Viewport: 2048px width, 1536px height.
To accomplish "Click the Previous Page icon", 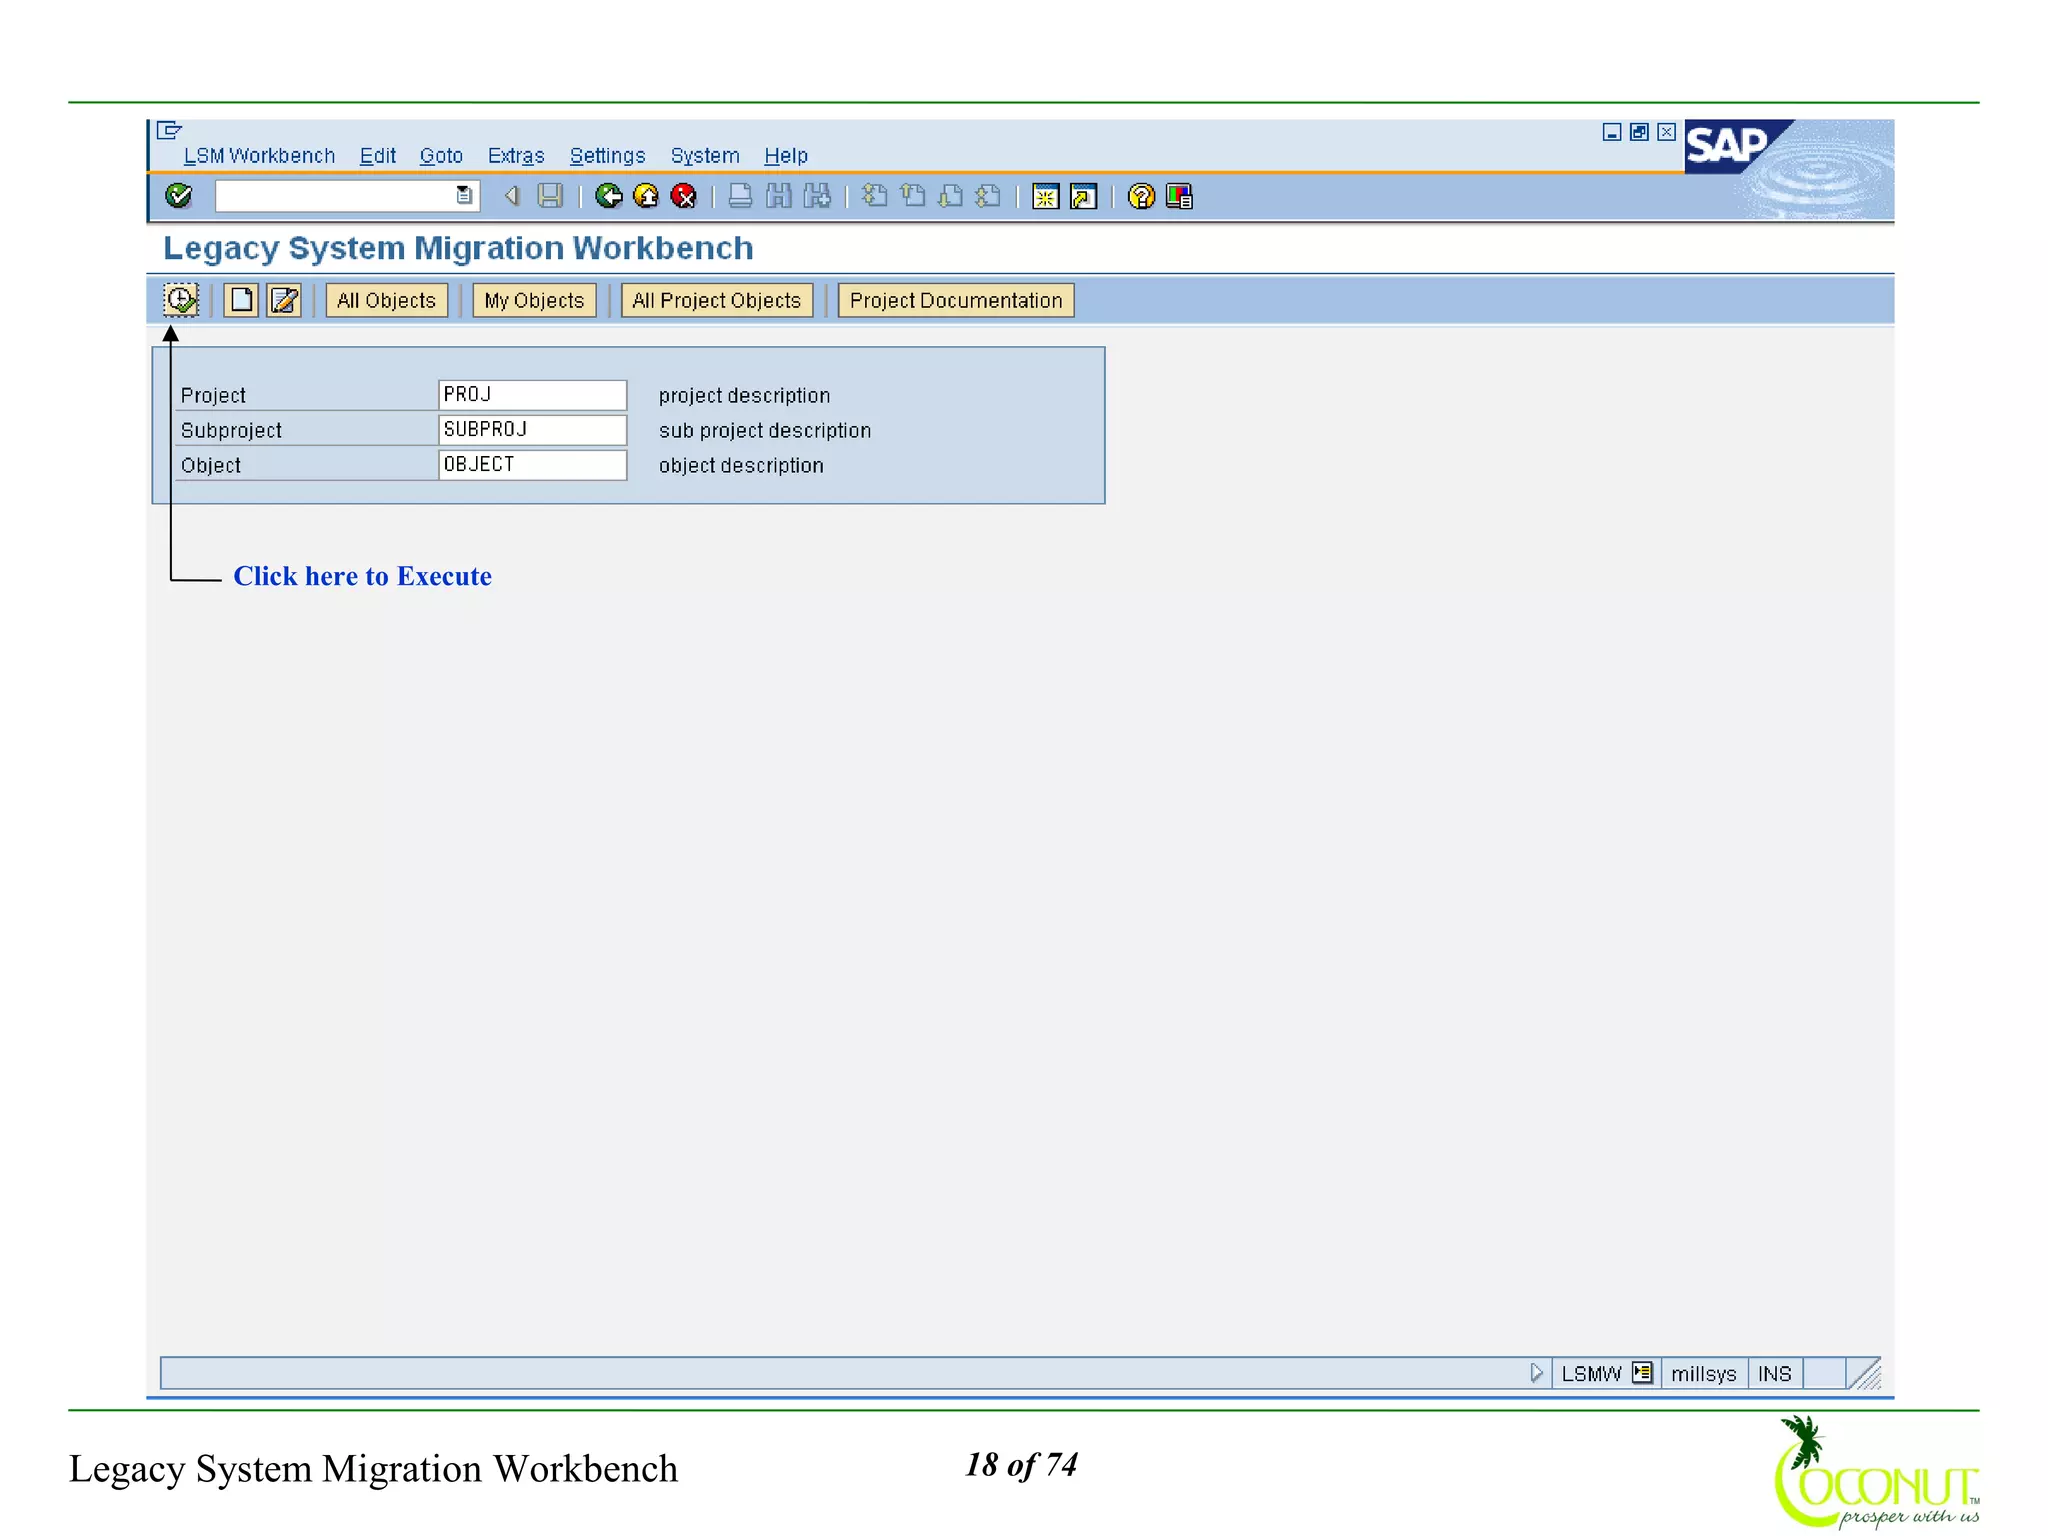I will 912,196.
